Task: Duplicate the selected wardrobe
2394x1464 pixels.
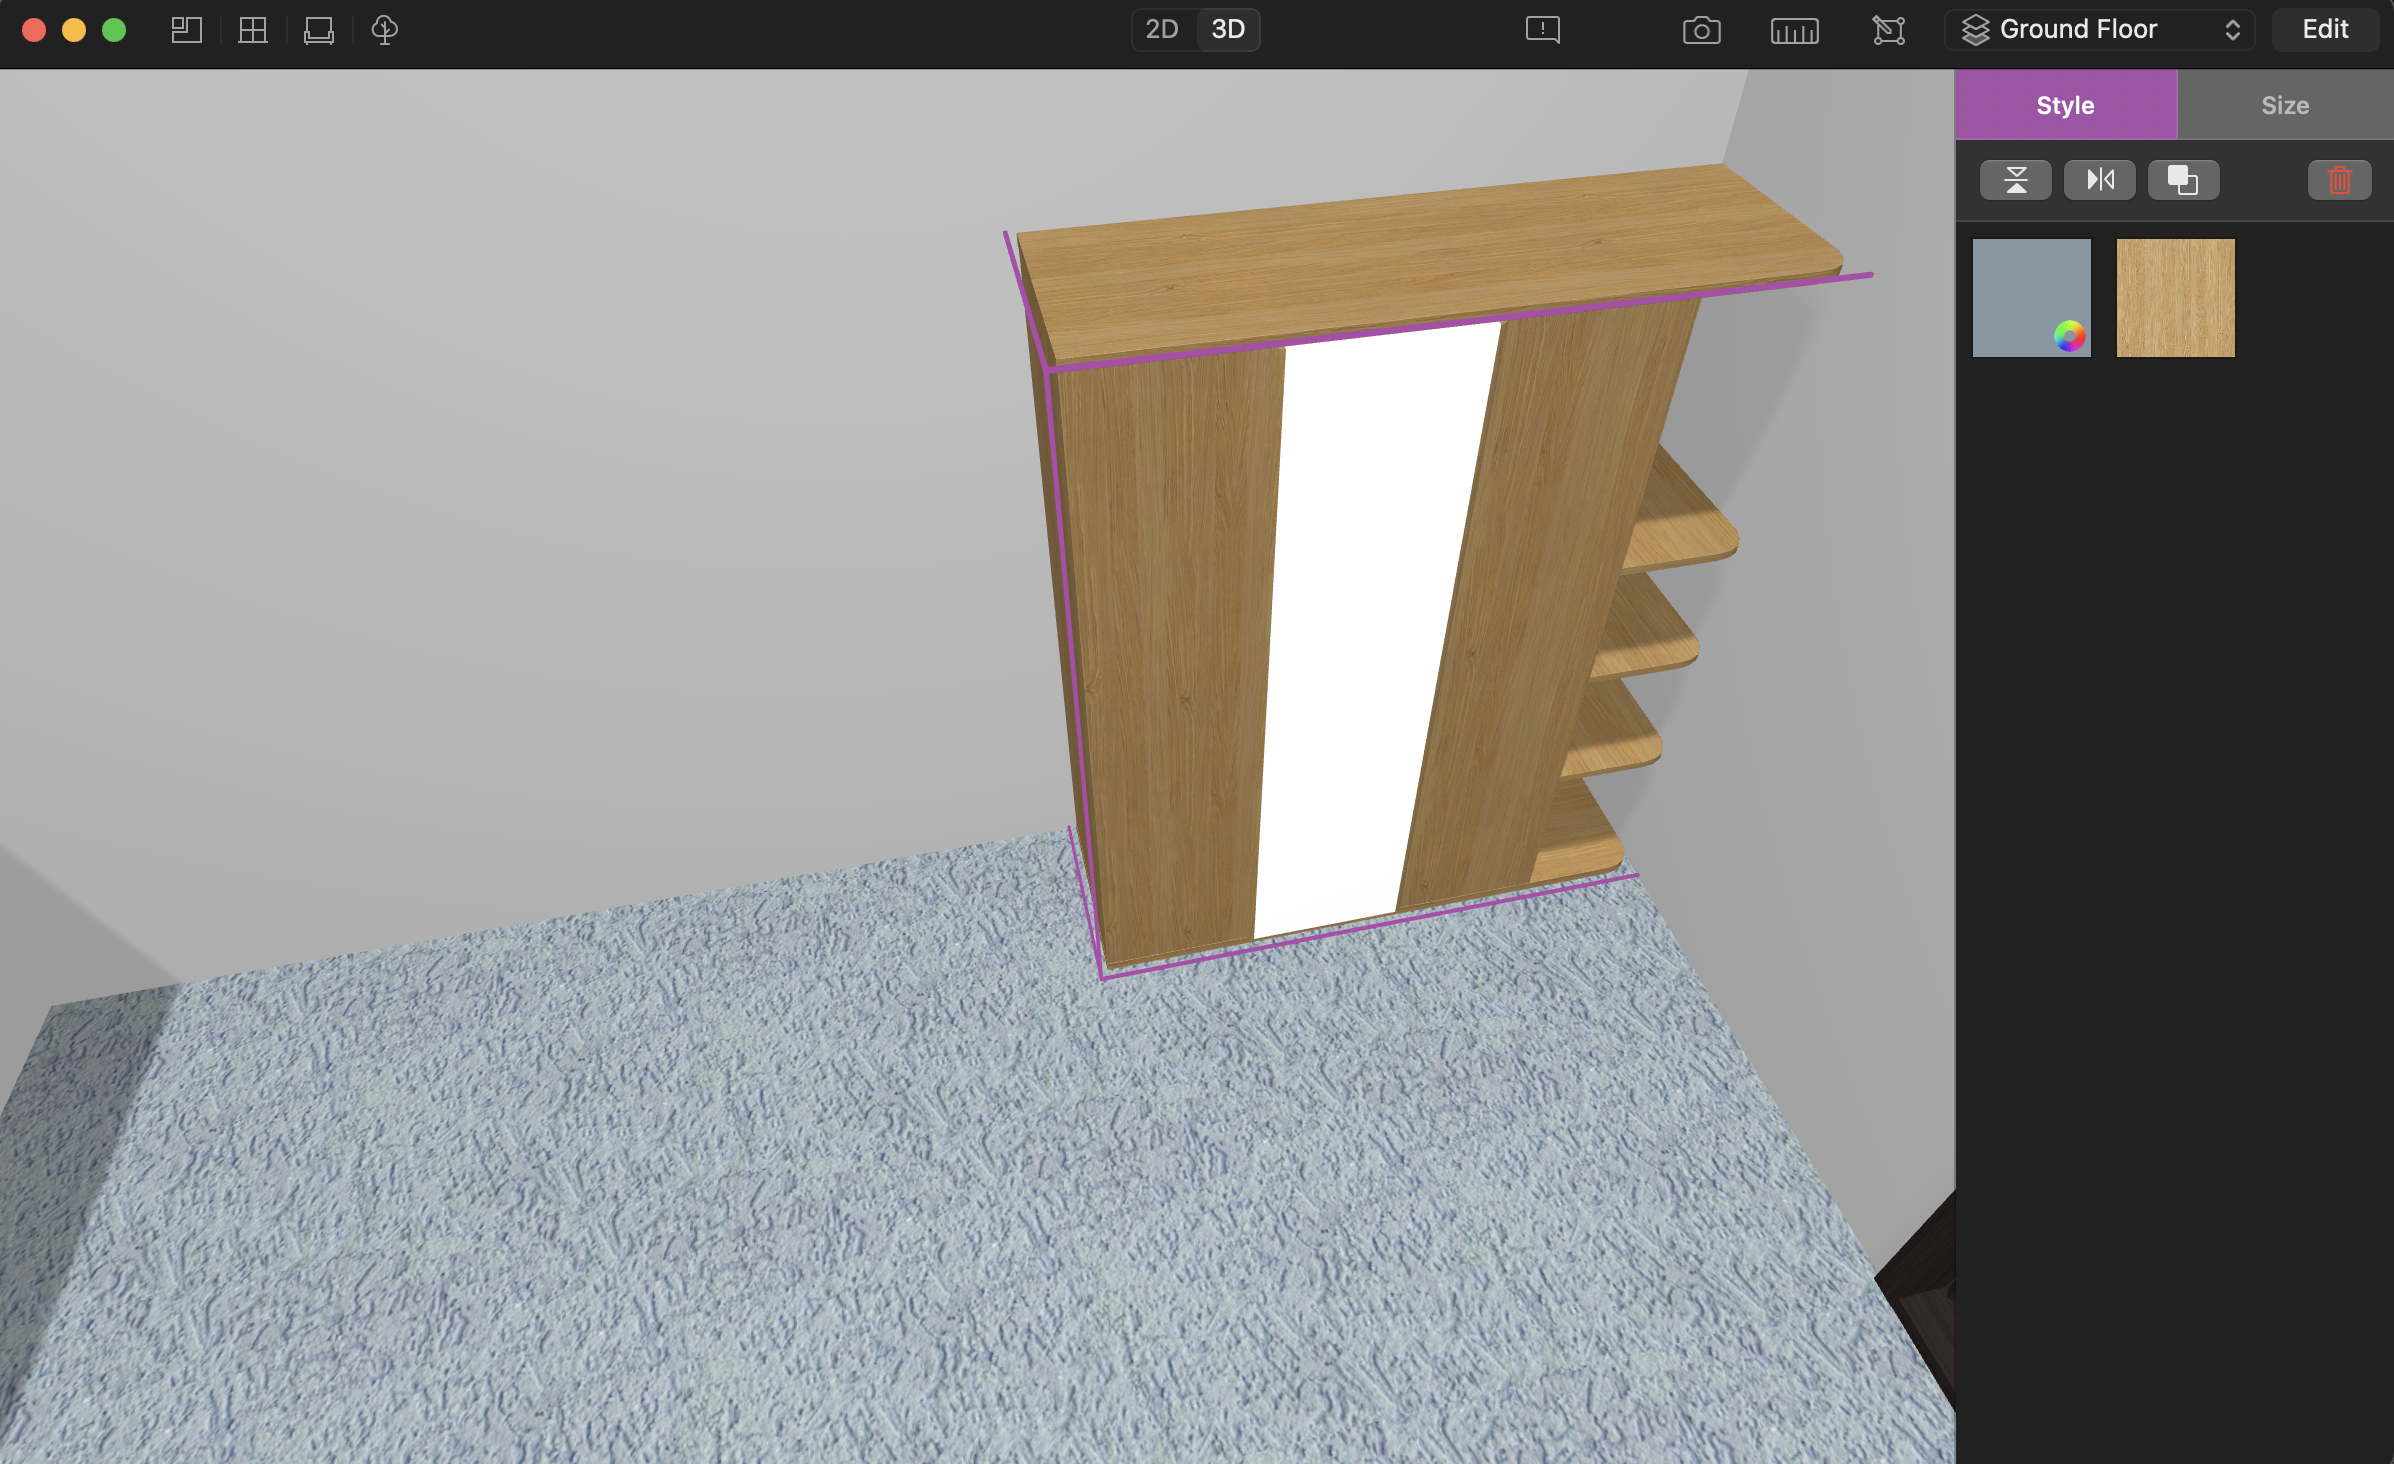Action: [2183, 180]
